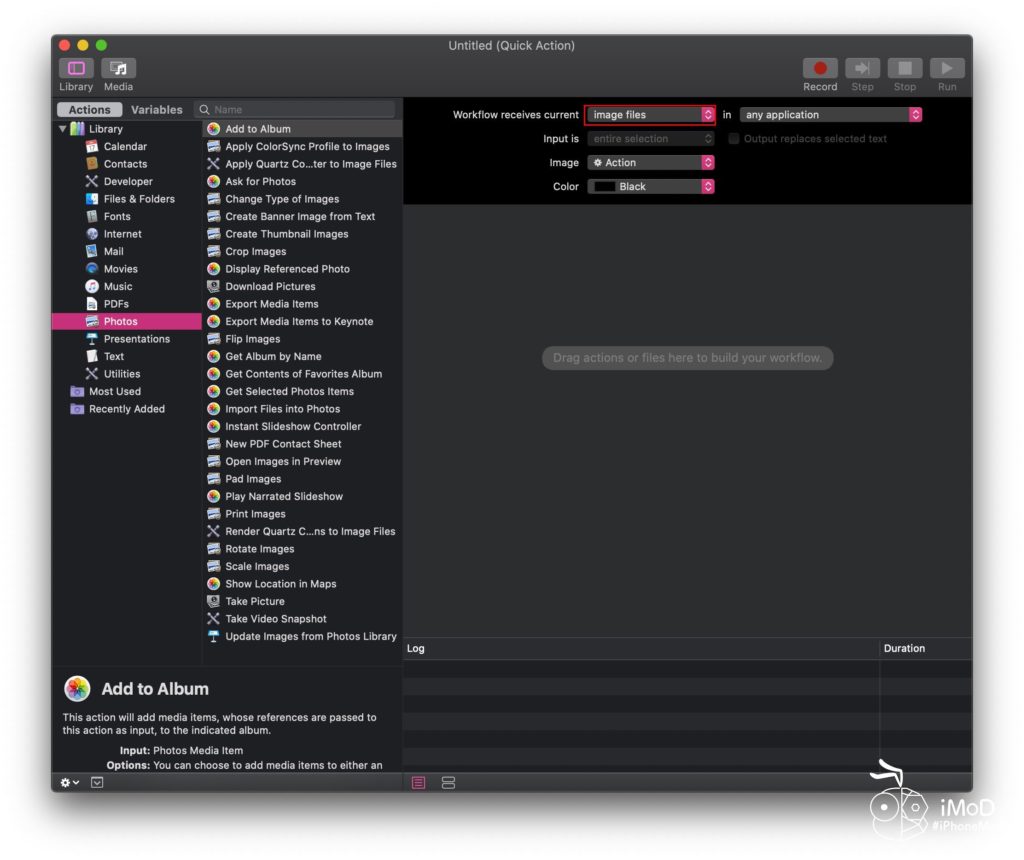Image resolution: width=1024 pixels, height=860 pixels.
Task: Open the Image Action dropdown
Action: coord(650,163)
